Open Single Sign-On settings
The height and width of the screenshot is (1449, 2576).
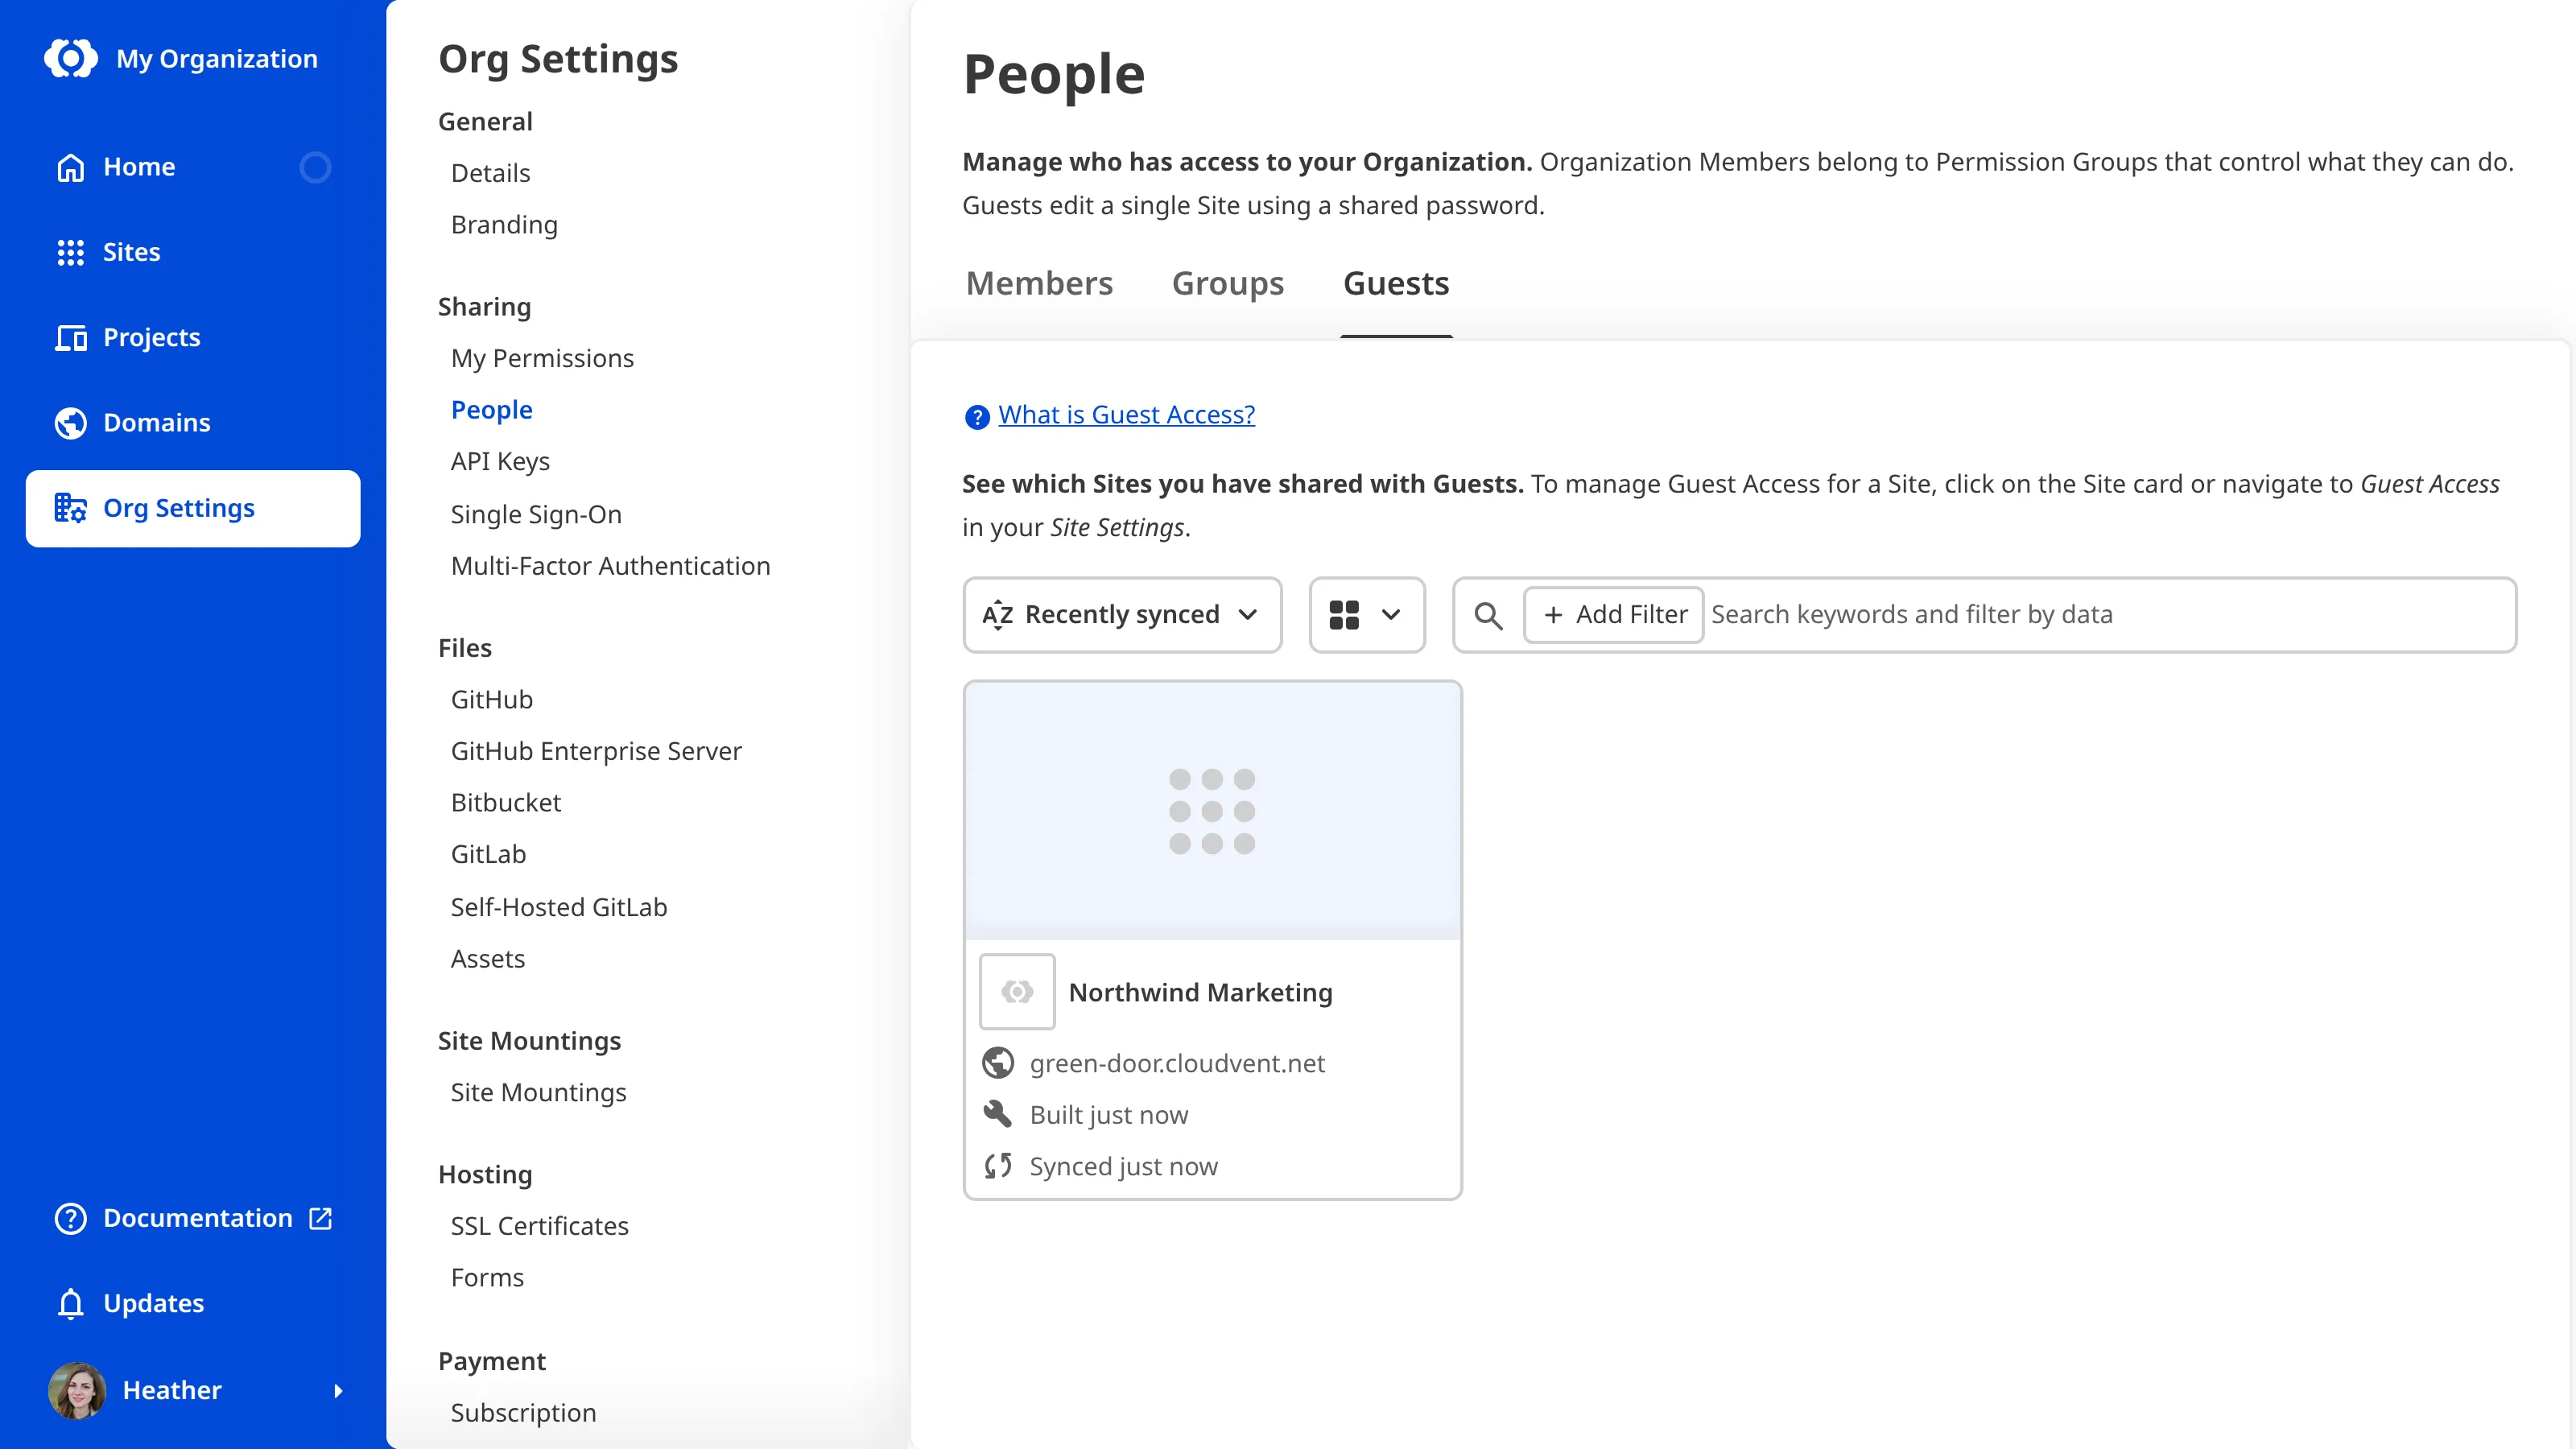tap(536, 514)
